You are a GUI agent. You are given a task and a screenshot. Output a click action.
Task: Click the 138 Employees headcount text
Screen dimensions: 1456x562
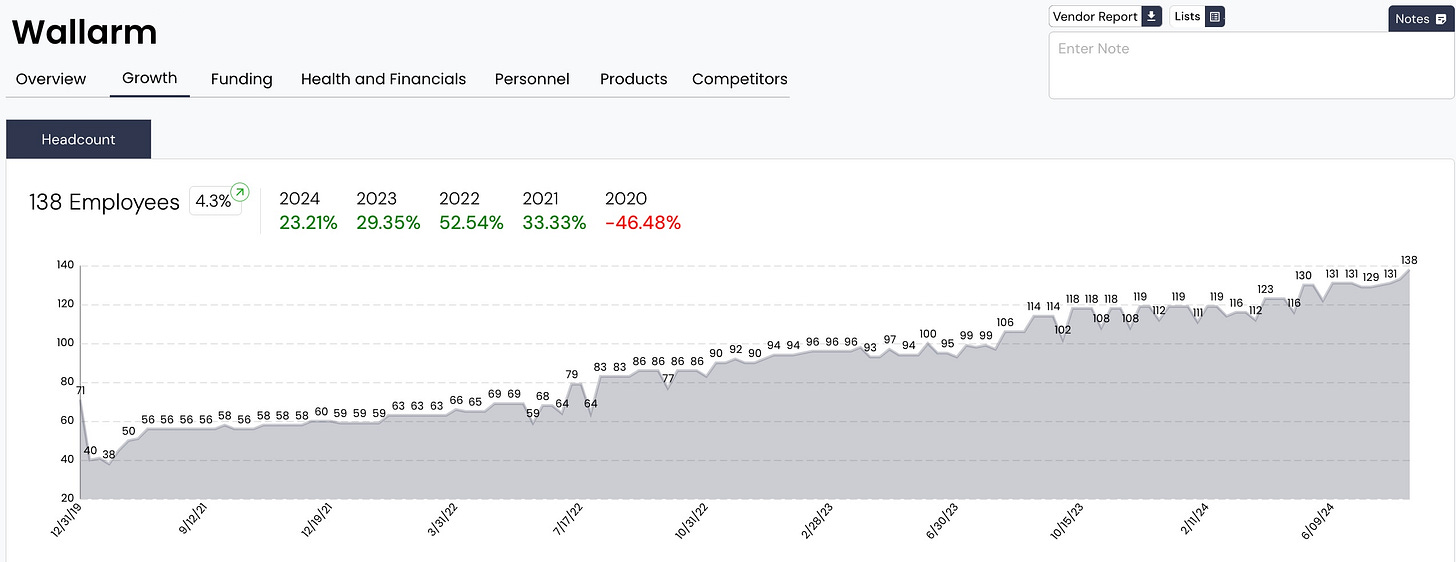click(x=104, y=202)
